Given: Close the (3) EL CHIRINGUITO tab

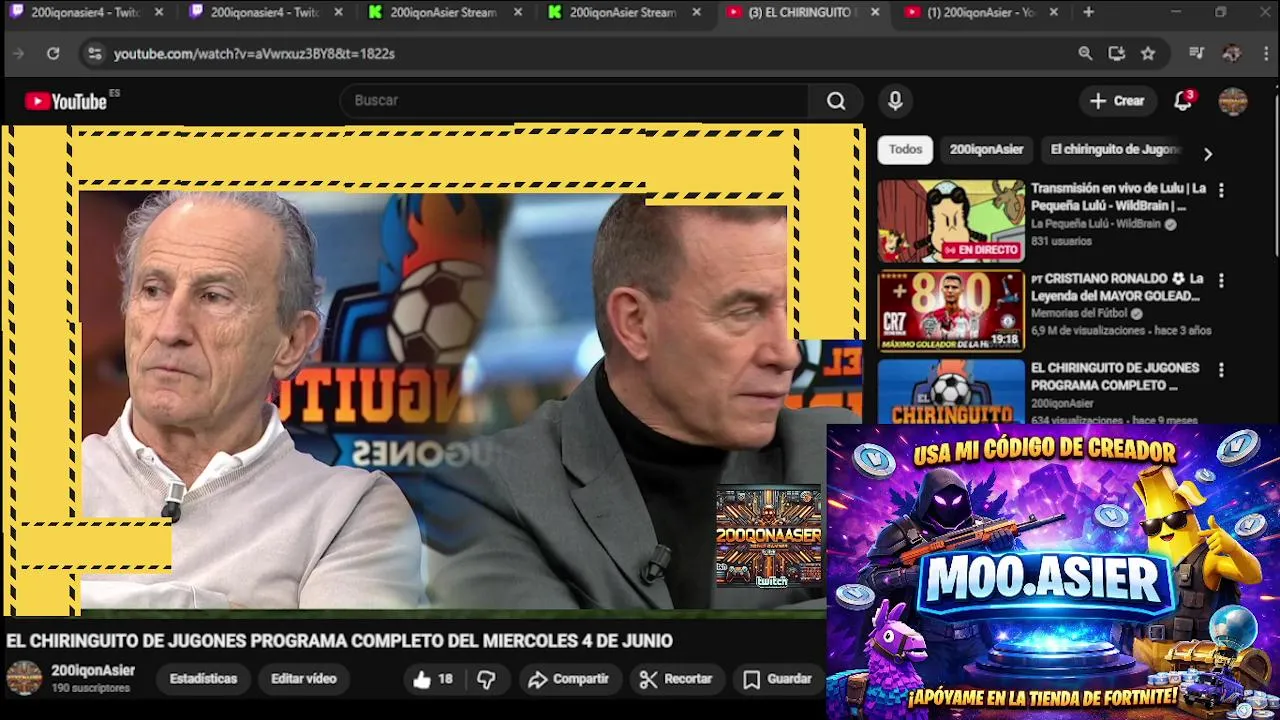Looking at the screenshot, I should click(875, 12).
